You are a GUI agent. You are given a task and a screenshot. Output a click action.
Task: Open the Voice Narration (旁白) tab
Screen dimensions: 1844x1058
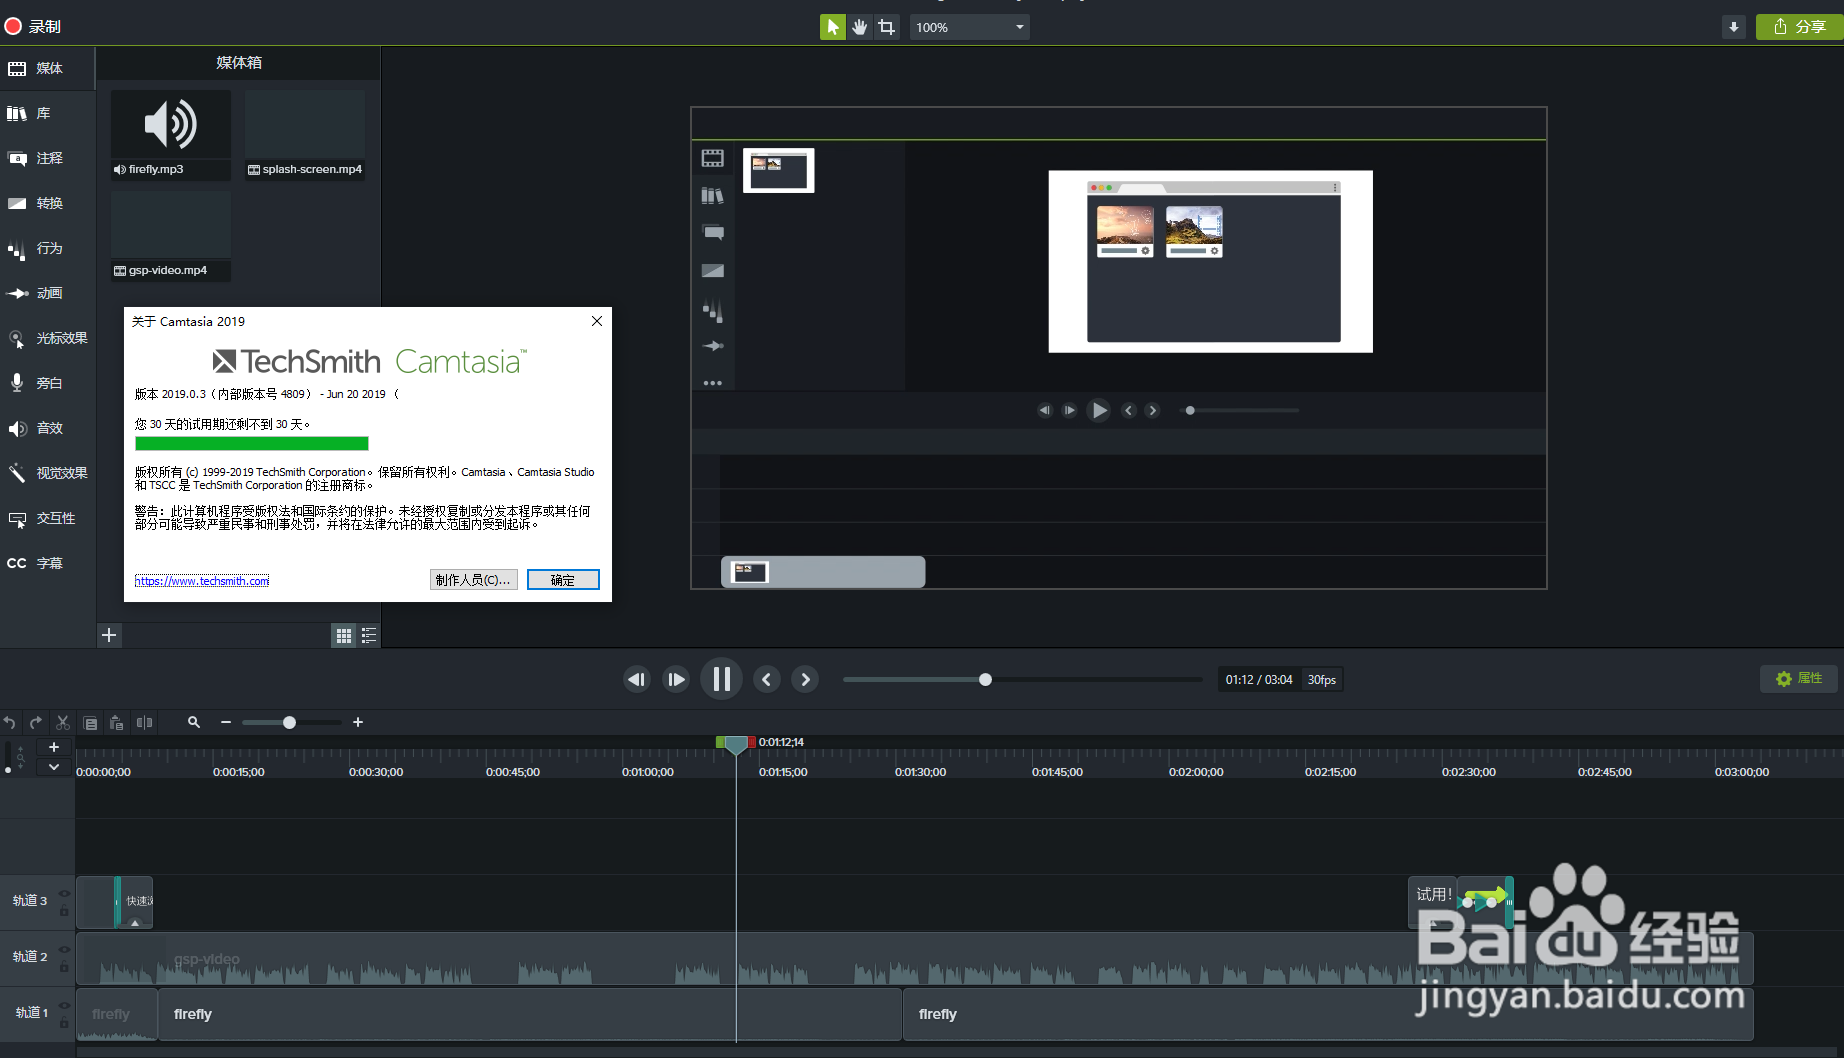(47, 383)
